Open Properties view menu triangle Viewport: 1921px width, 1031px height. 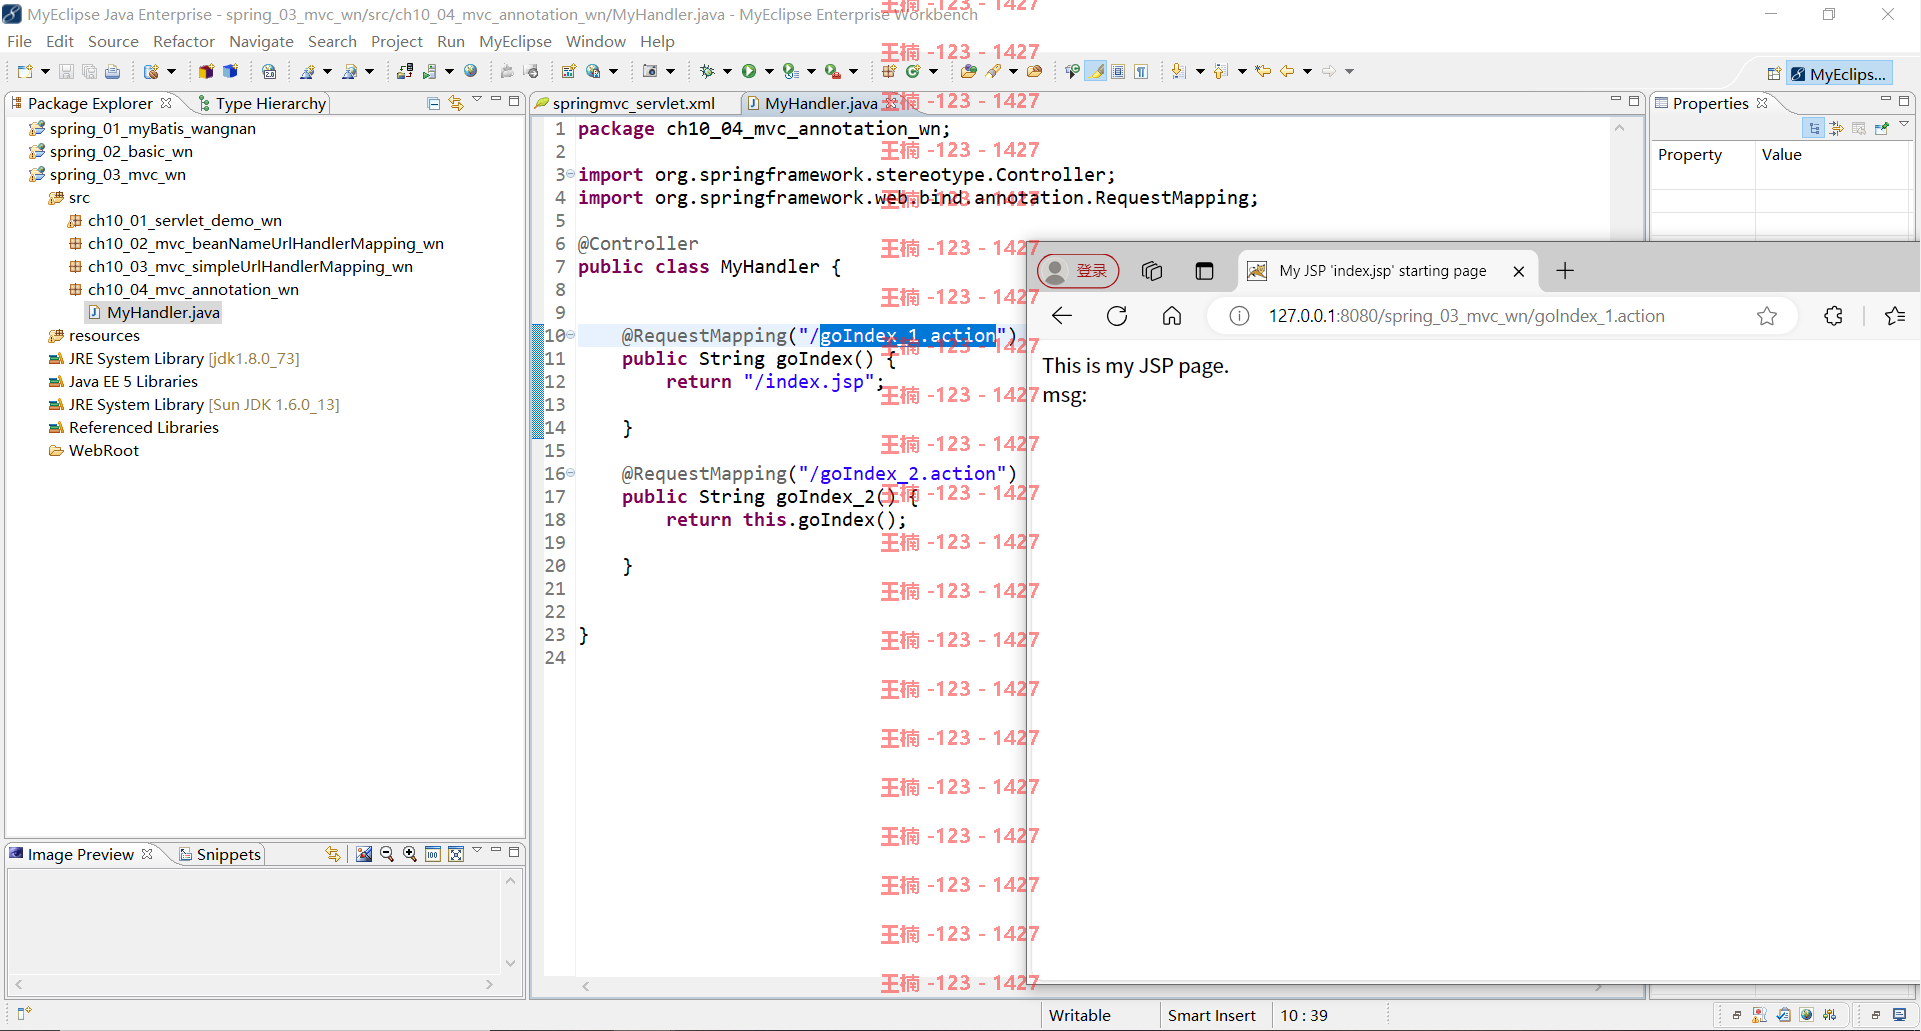(x=1904, y=124)
